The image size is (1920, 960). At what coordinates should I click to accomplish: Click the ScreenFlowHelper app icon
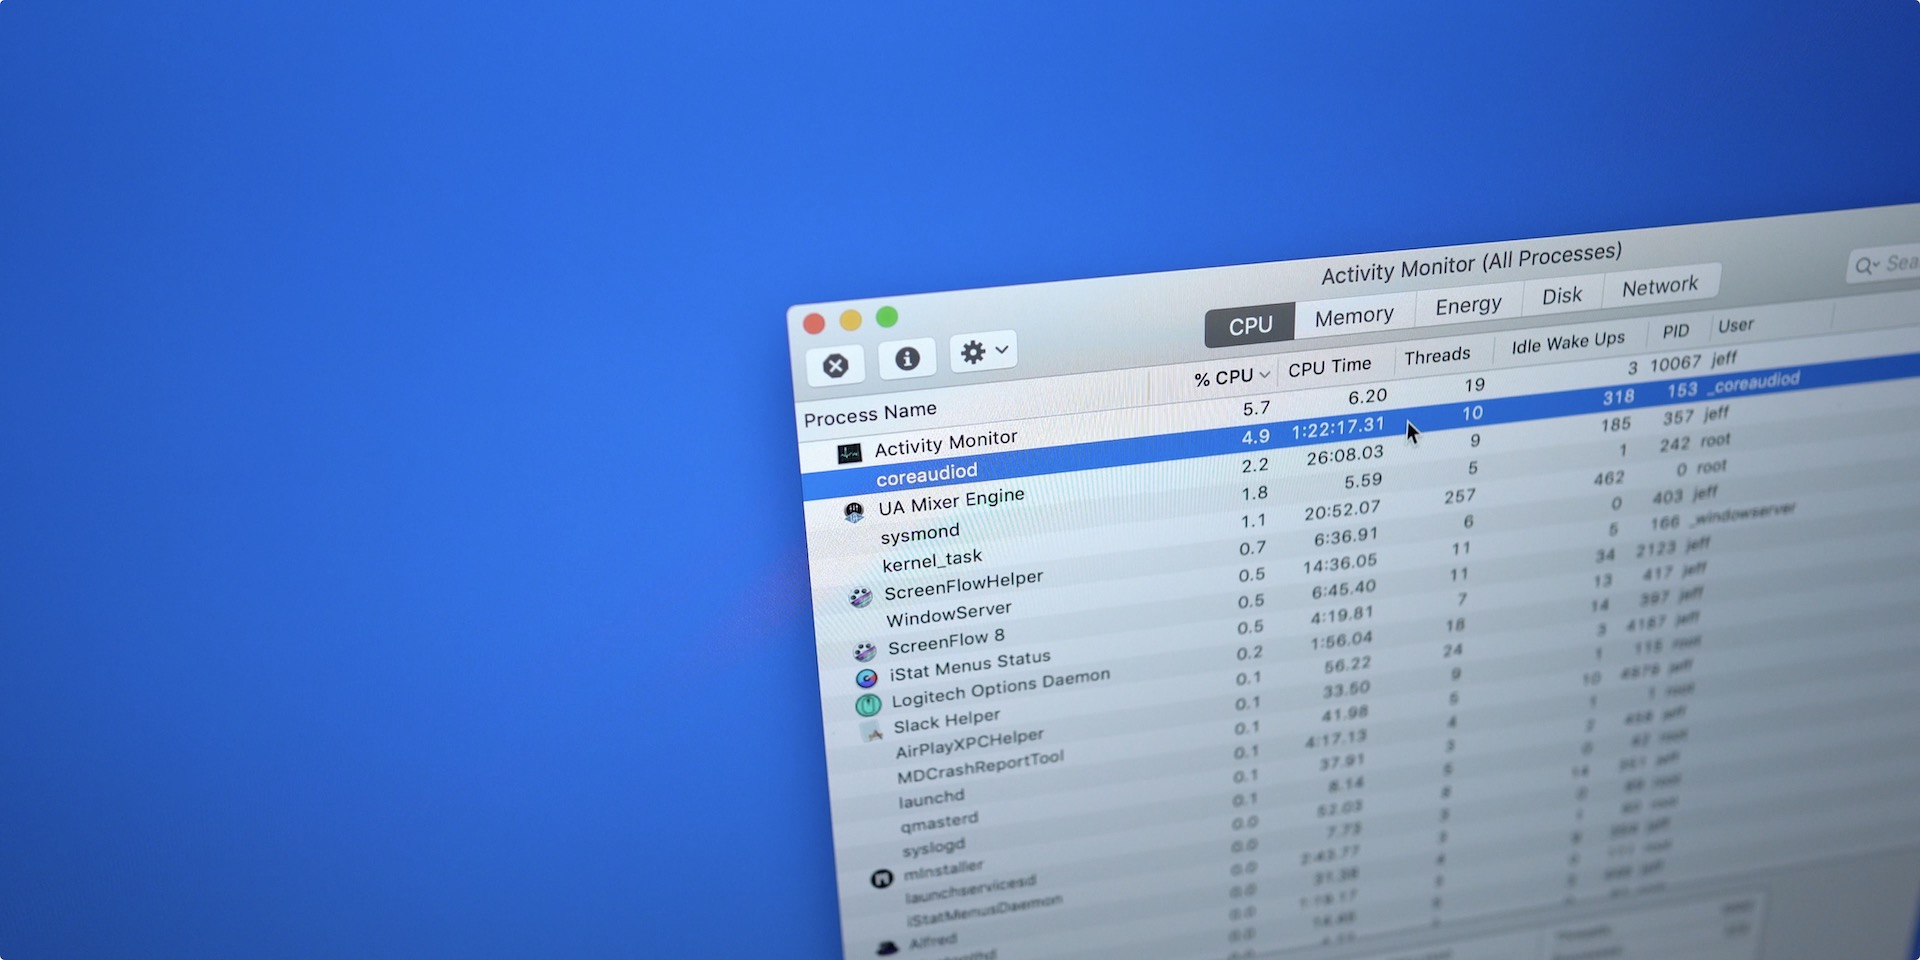(x=860, y=598)
